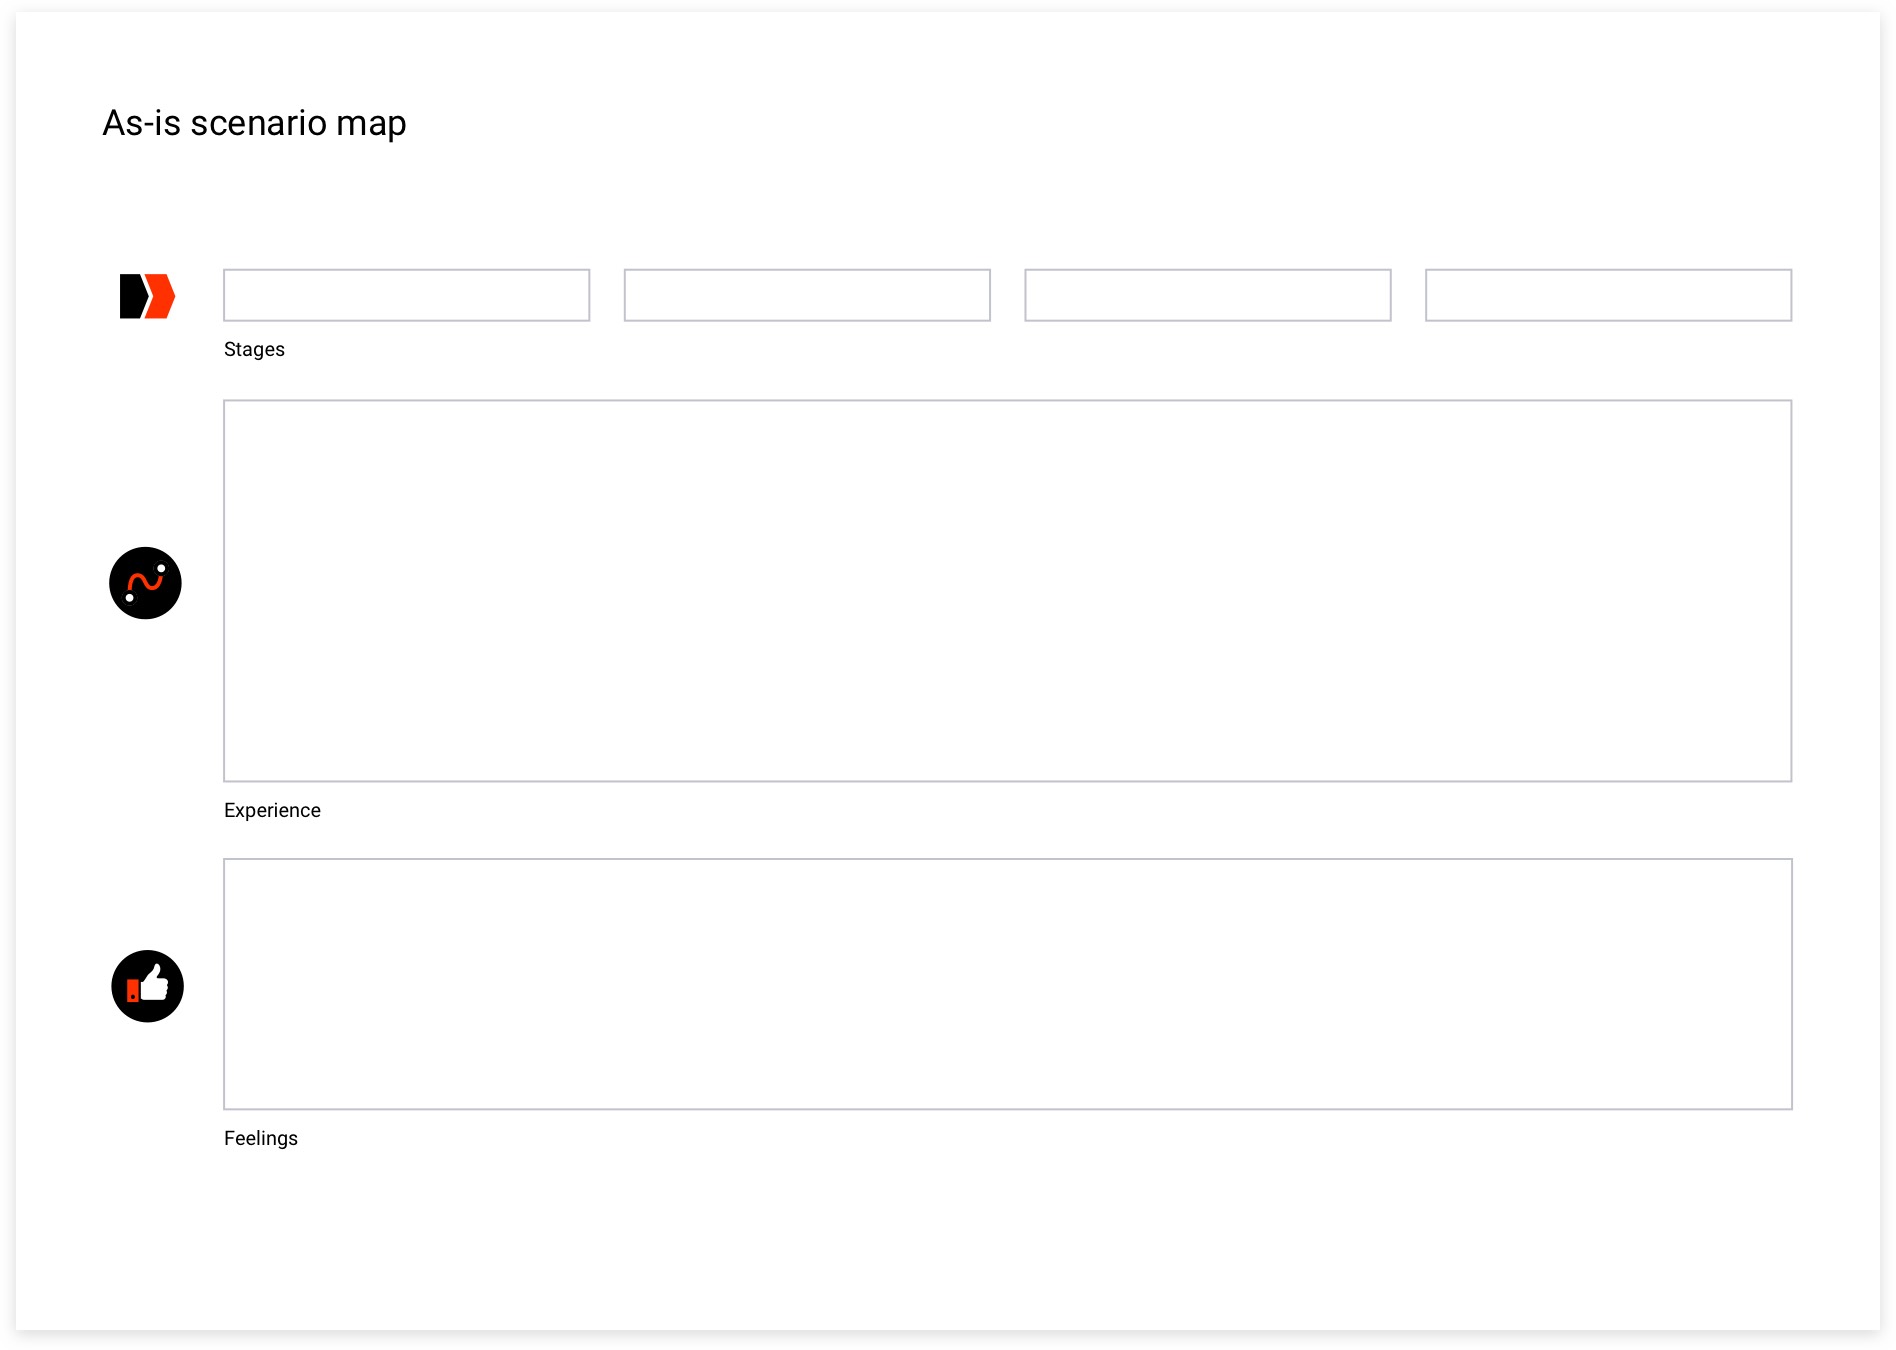Click the Stages double-chevron icon
Image resolution: width=1896 pixels, height=1350 pixels.
point(147,296)
